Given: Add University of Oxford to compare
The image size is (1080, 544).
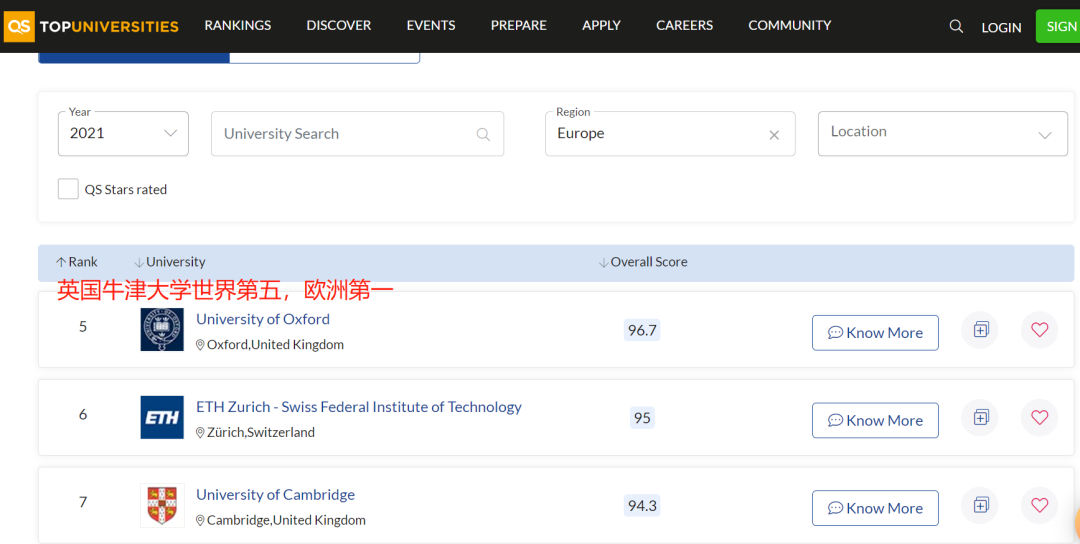Looking at the screenshot, I should 980,330.
